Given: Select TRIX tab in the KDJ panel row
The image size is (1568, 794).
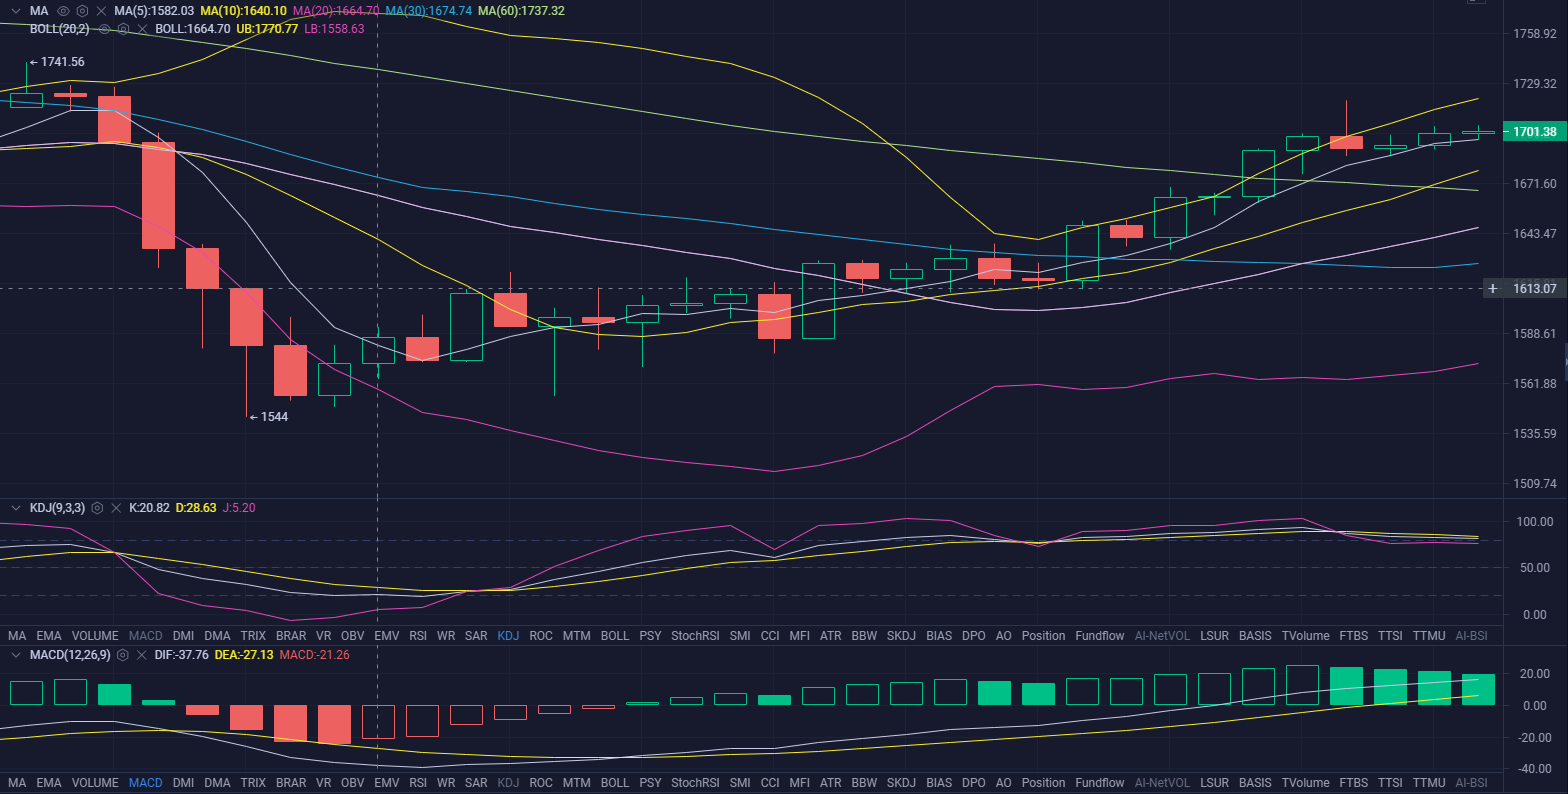Looking at the screenshot, I should pyautogui.click(x=253, y=636).
